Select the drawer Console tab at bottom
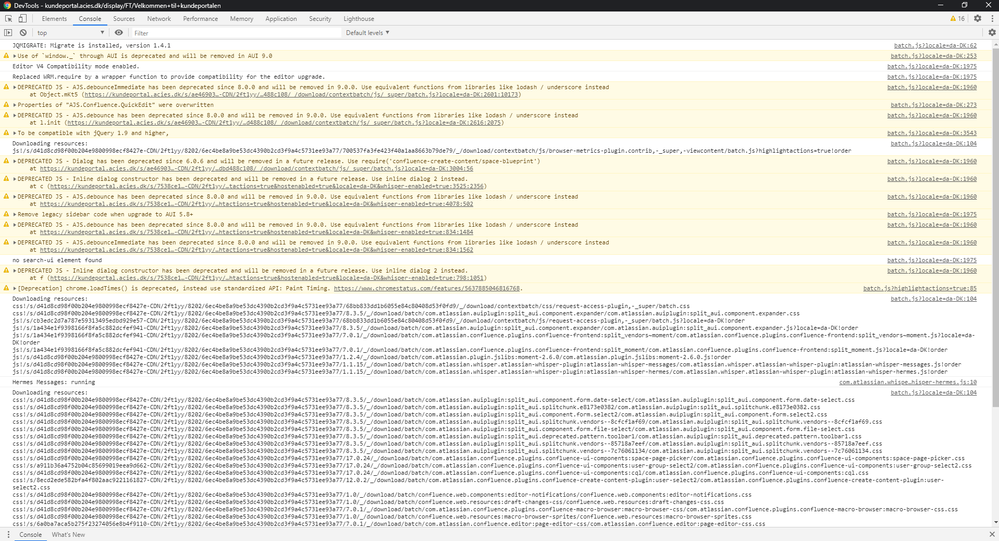Viewport: 999px width, 541px height. coord(30,535)
